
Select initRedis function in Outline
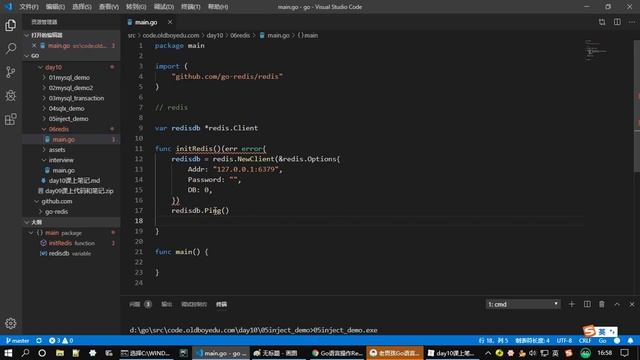[x=71, y=243]
